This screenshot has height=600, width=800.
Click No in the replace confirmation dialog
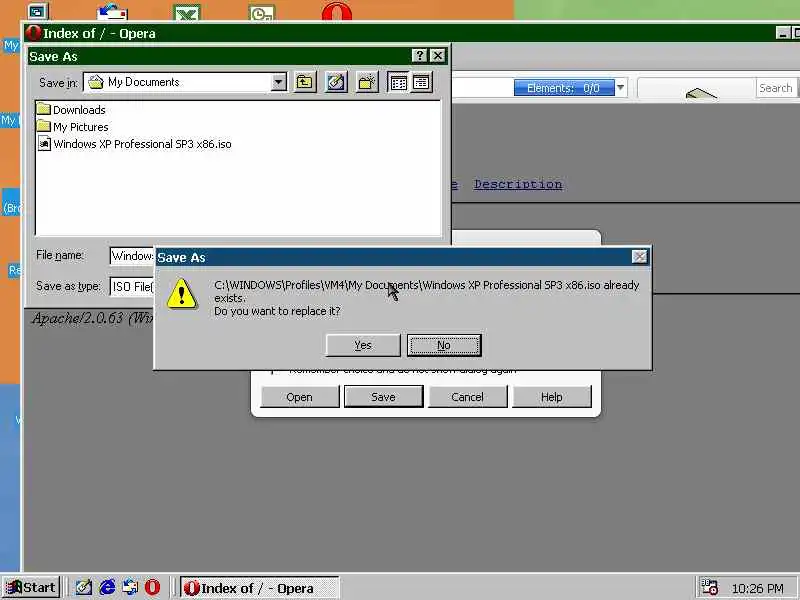click(444, 345)
